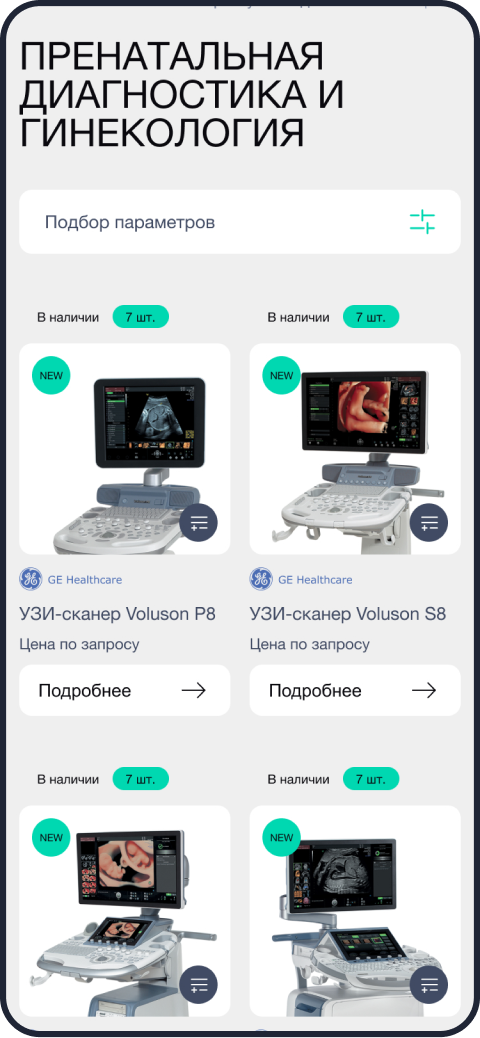Image resolution: width=480 pixels, height=1038 pixels.
Task: Open the УЗИ-сканер Voluson S8 title
Action: click(x=348, y=614)
